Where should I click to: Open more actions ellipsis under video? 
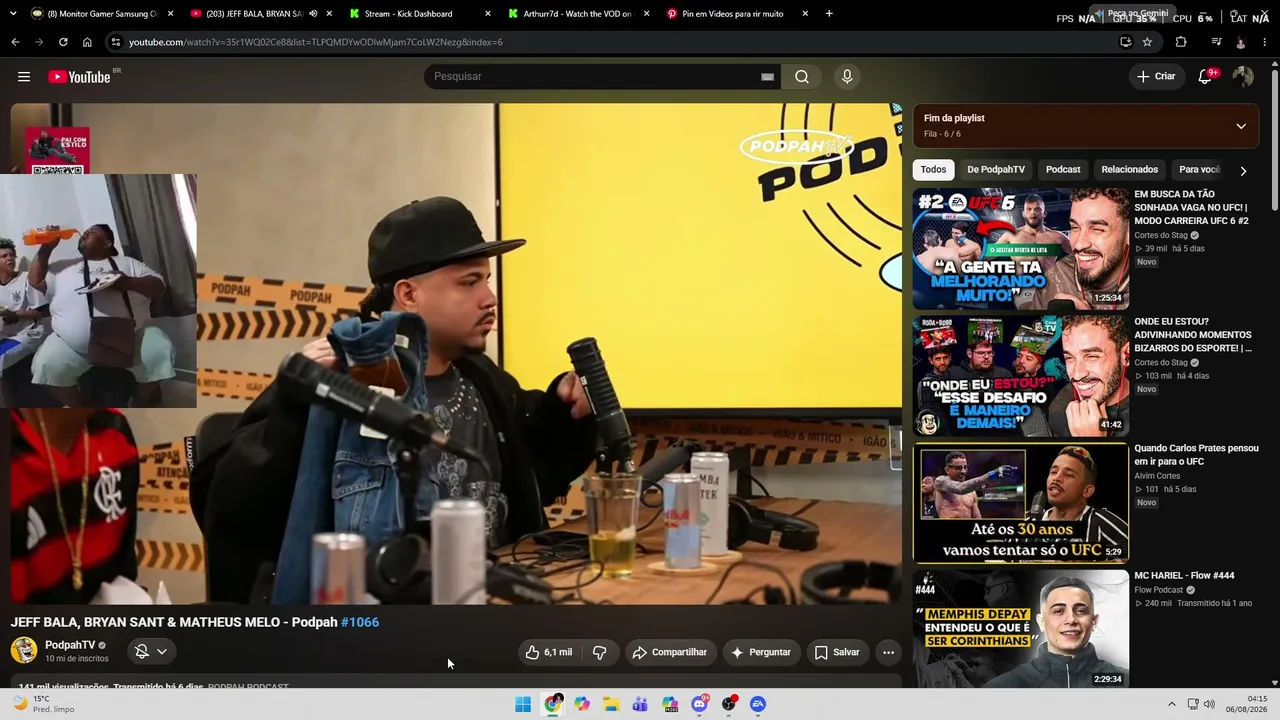coord(888,652)
